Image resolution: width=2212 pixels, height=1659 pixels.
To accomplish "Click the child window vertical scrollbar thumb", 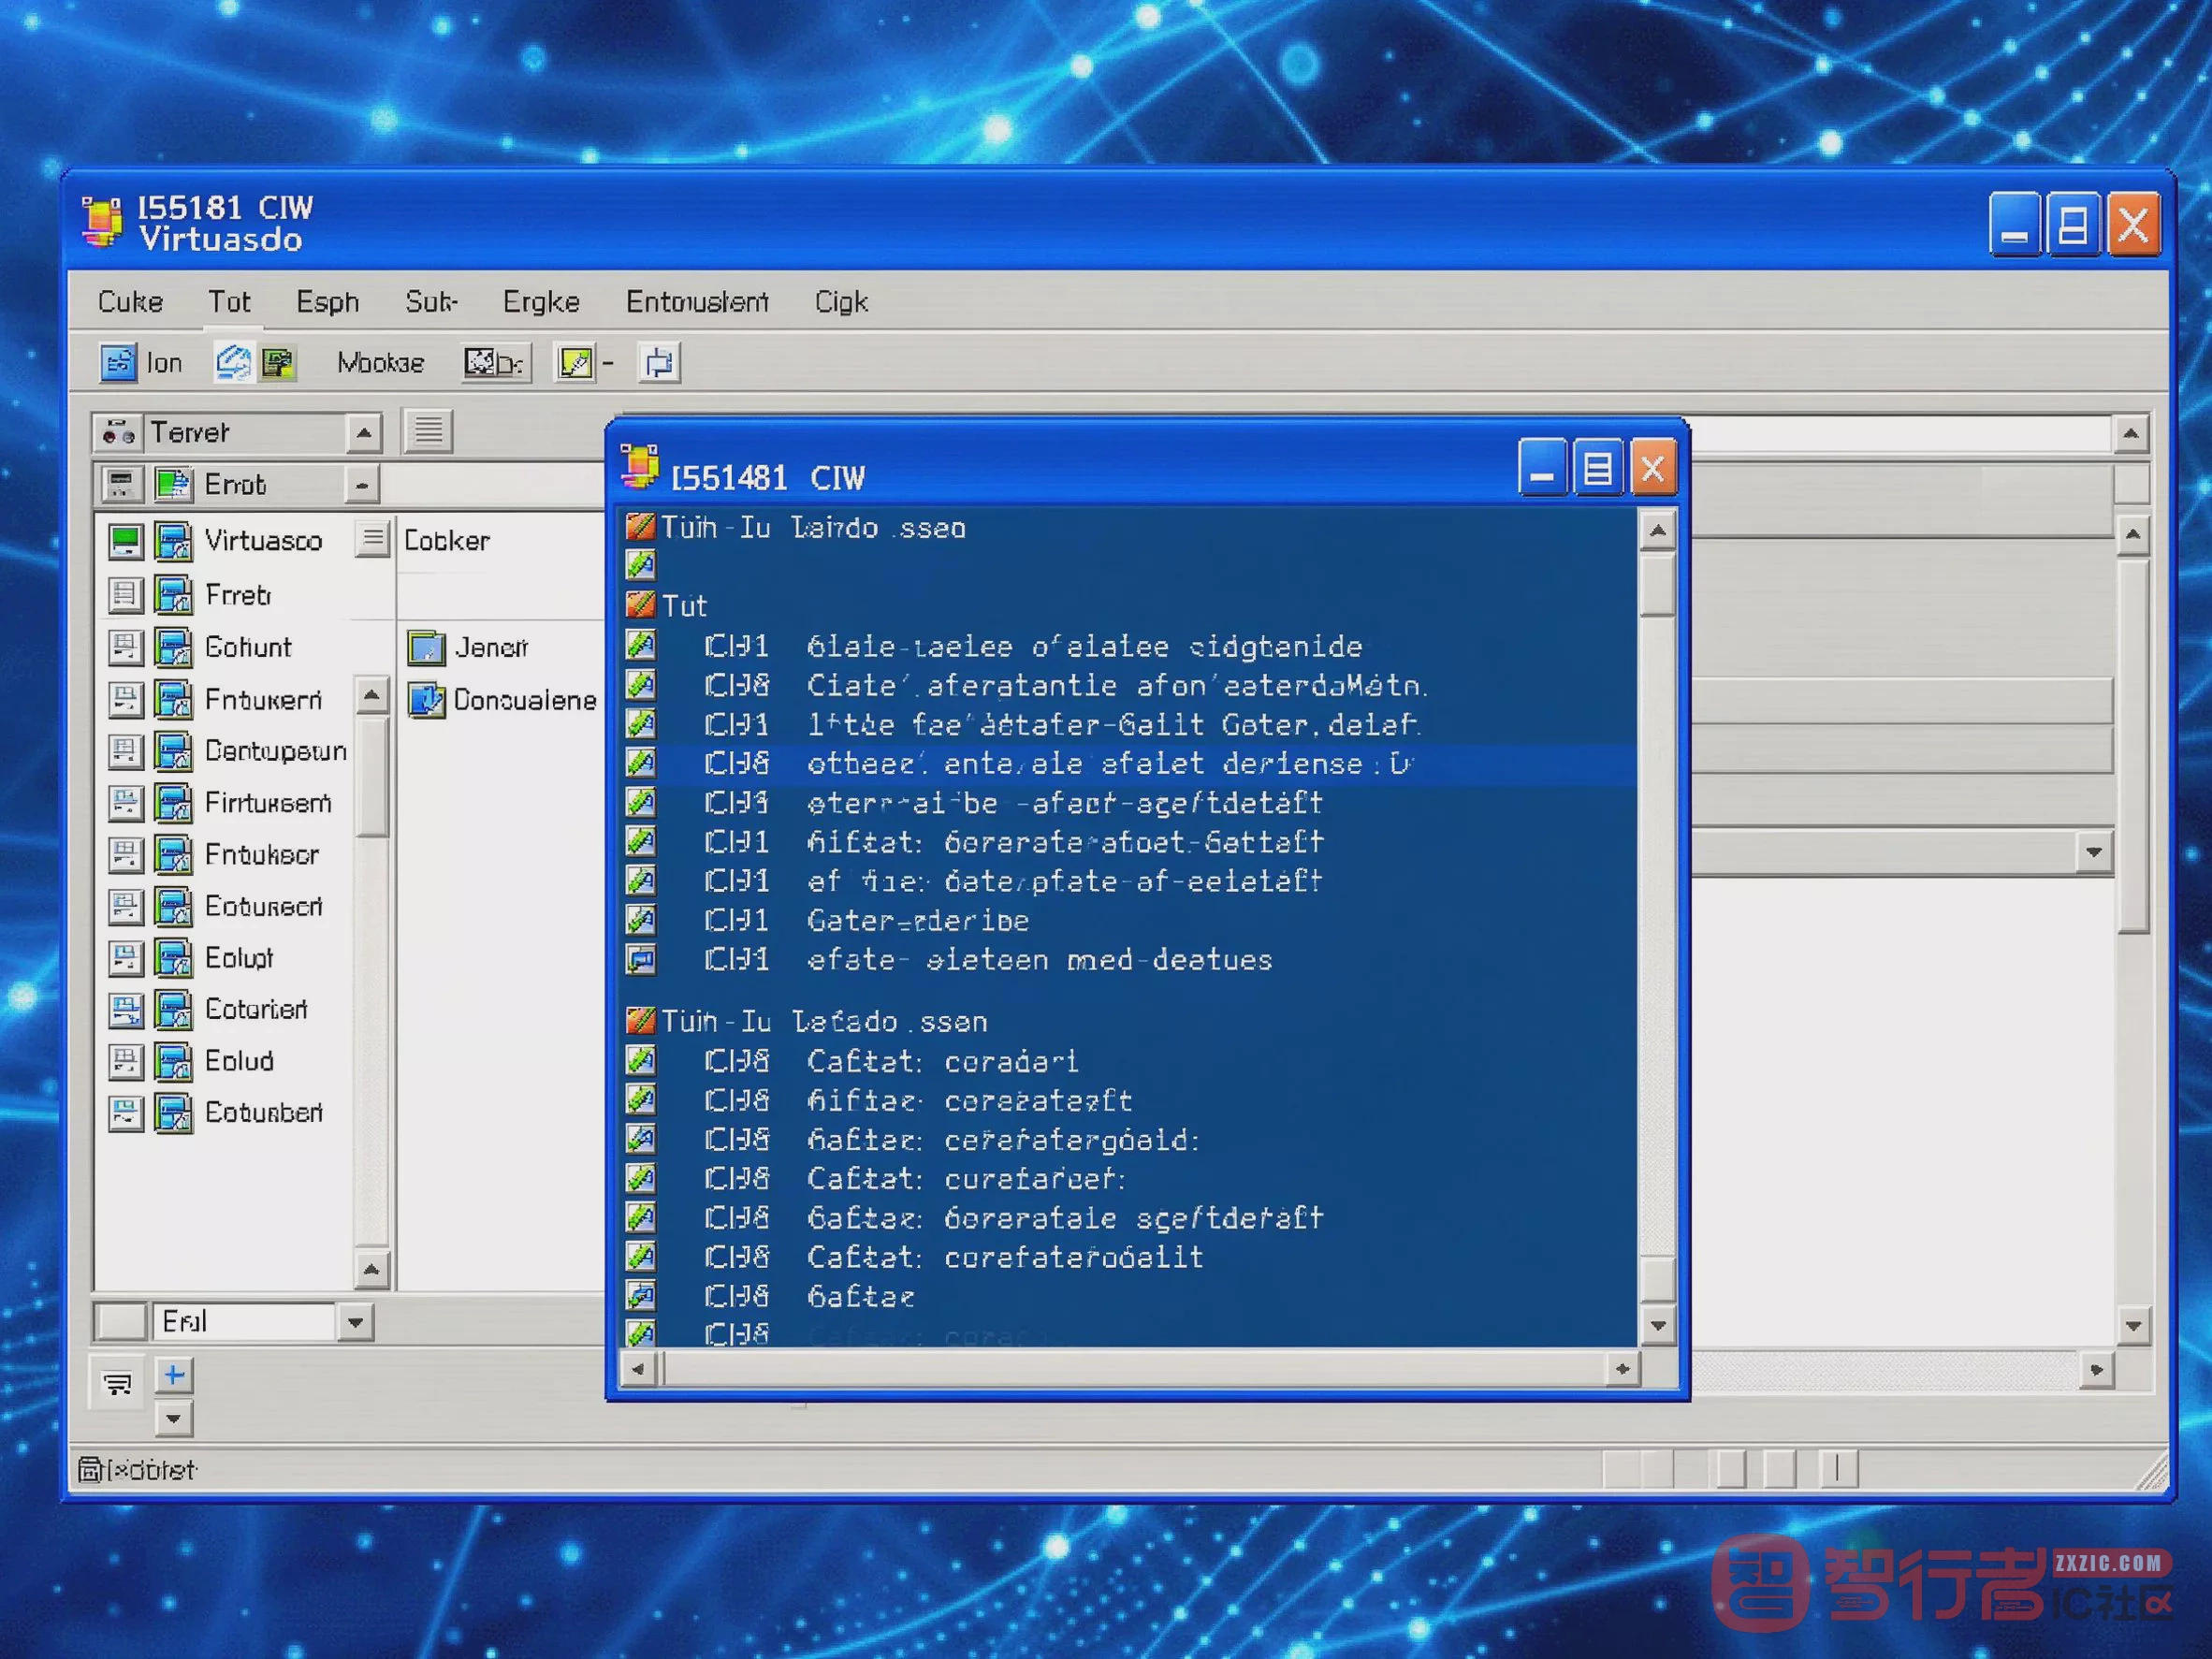I will pos(1658,585).
